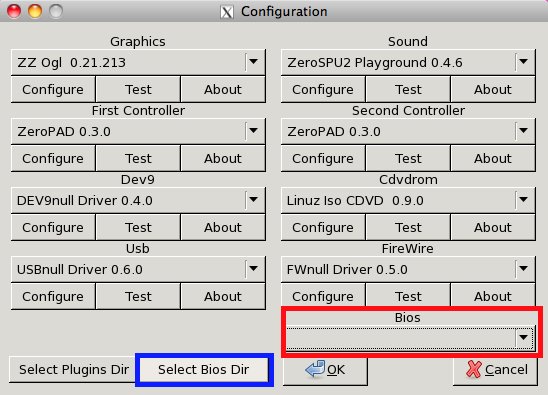Show About for Cdvdrom plugin
This screenshot has width=548, height=395.
493,228
